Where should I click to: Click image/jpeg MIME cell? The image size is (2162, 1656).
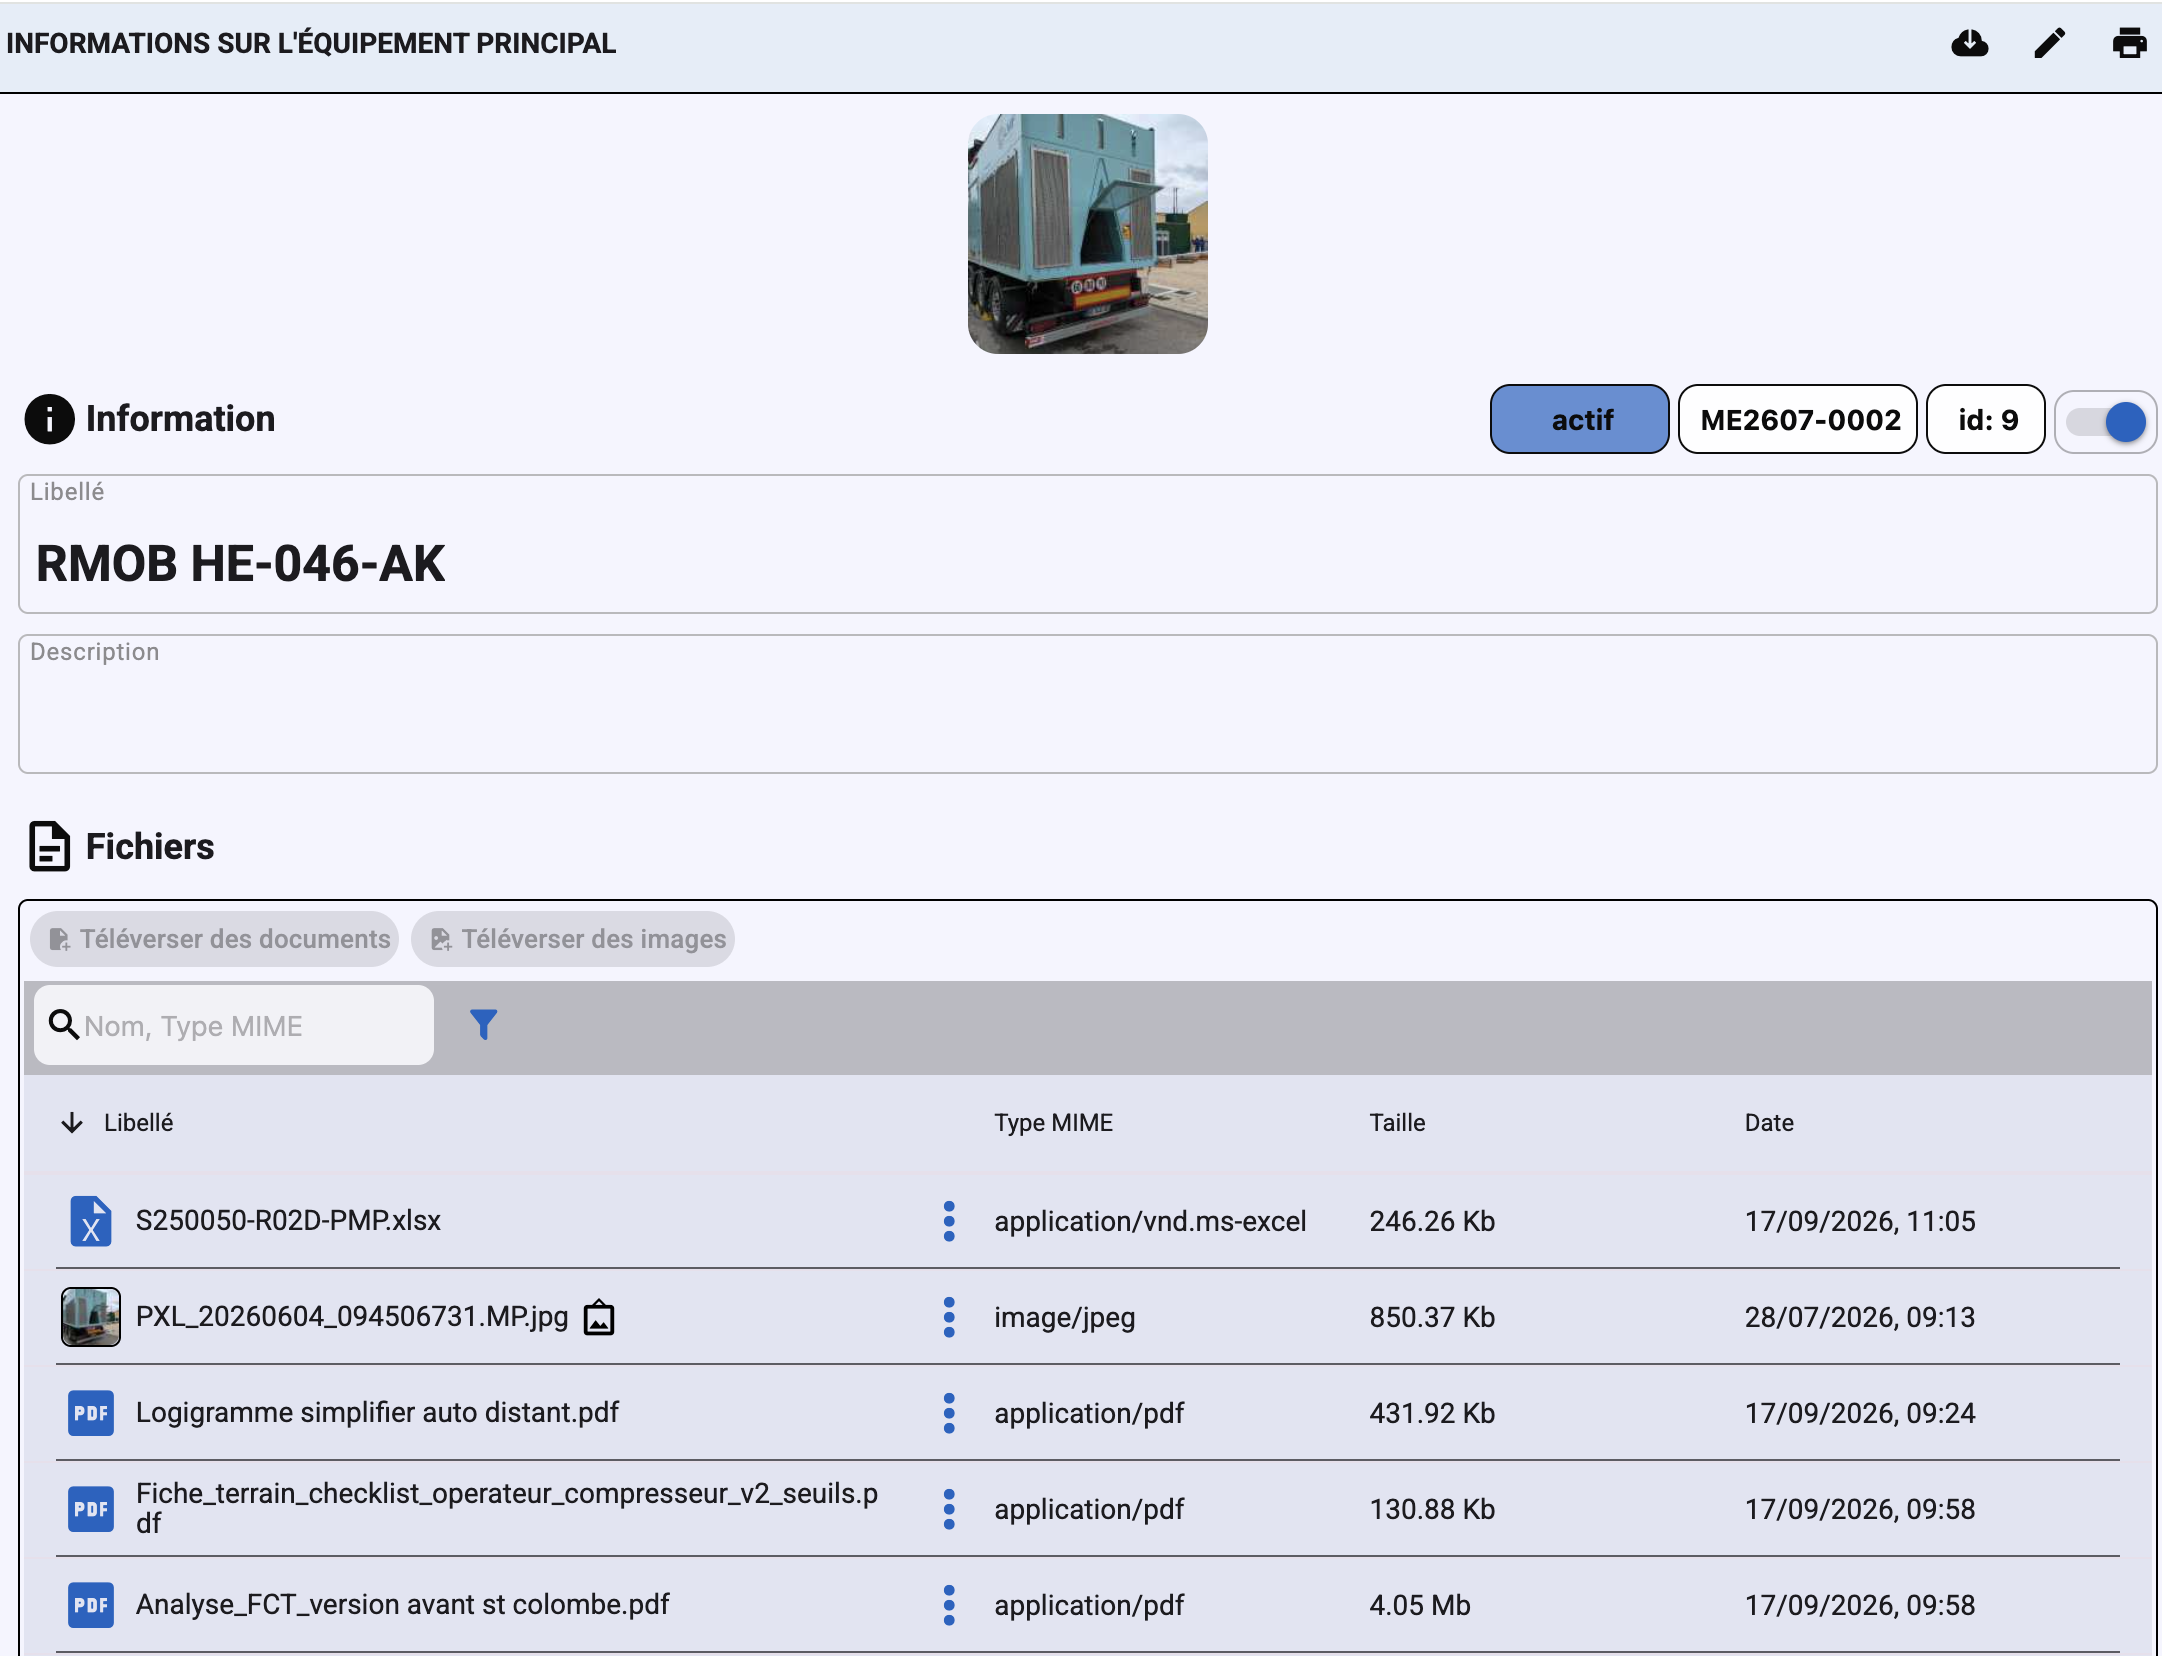[x=1064, y=1318]
